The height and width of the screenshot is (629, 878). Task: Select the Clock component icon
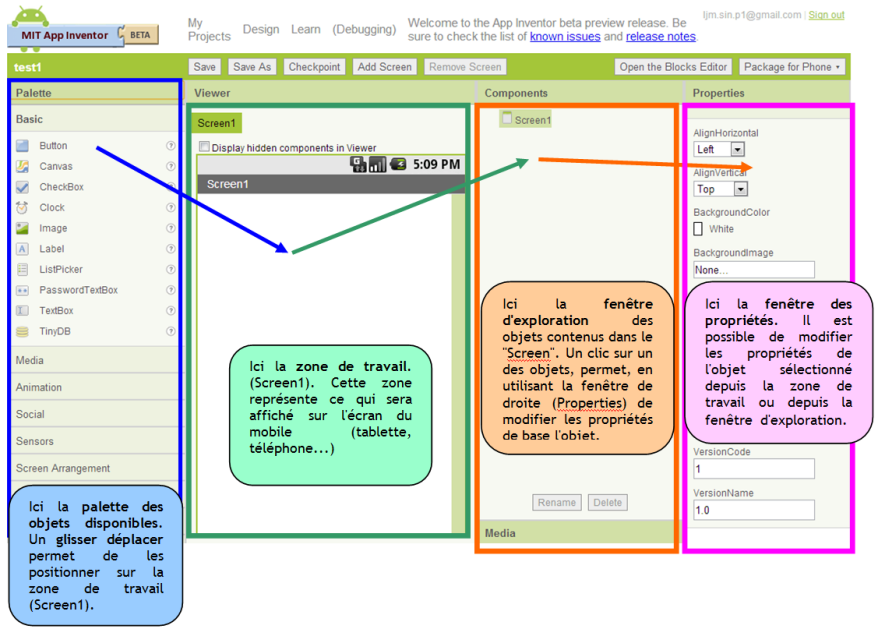[22, 208]
